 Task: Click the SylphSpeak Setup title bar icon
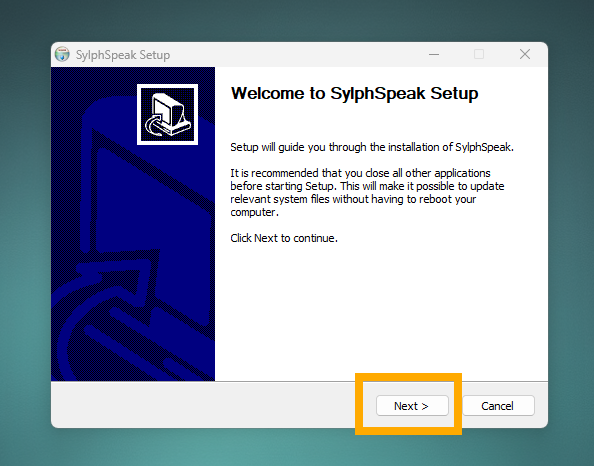pyautogui.click(x=62, y=55)
